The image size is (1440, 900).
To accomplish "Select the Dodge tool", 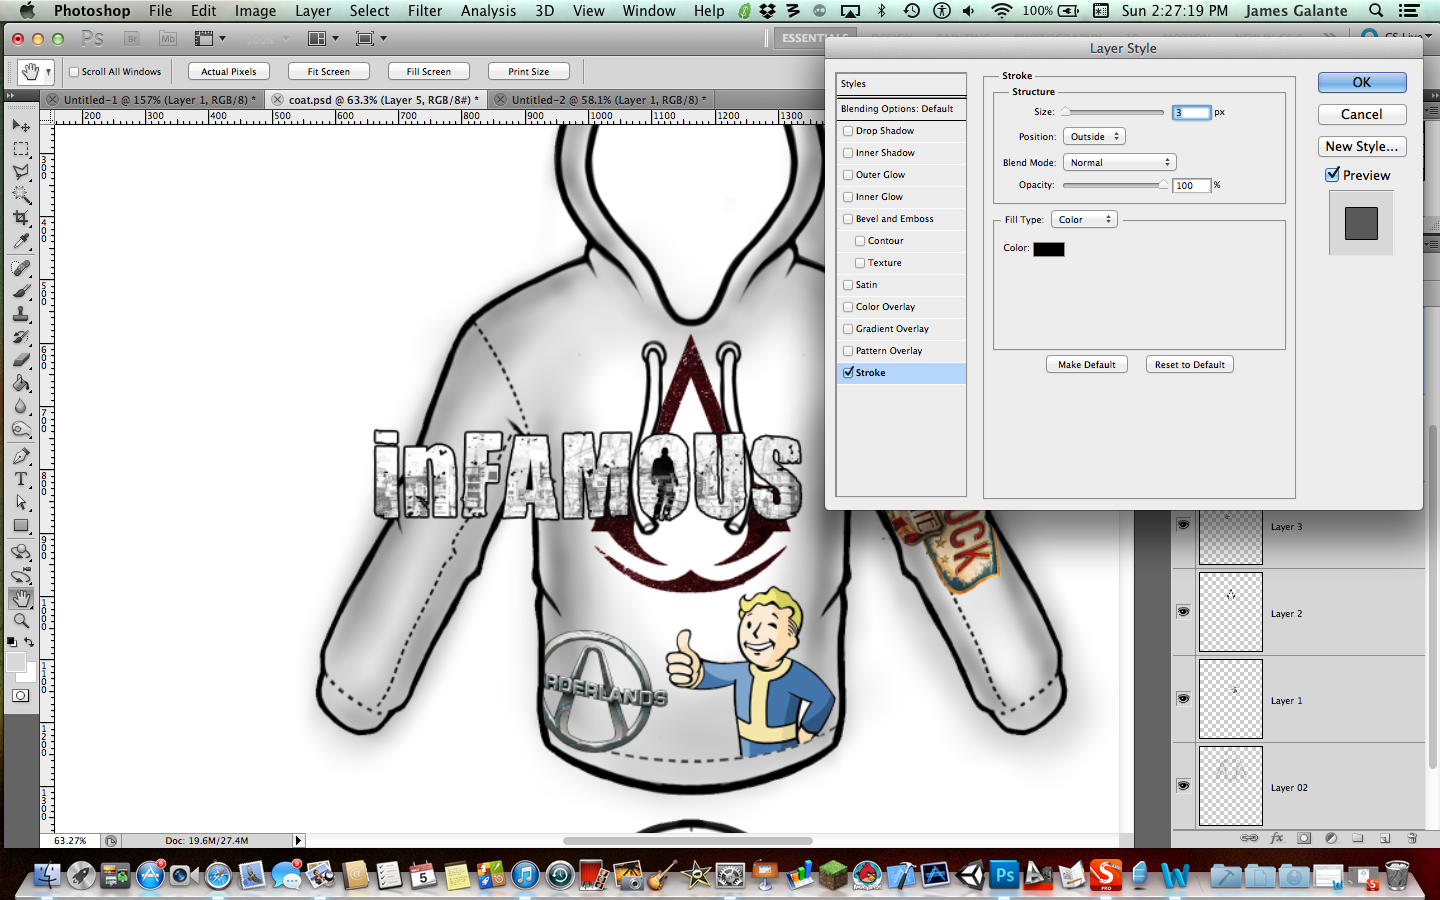I will [x=21, y=429].
